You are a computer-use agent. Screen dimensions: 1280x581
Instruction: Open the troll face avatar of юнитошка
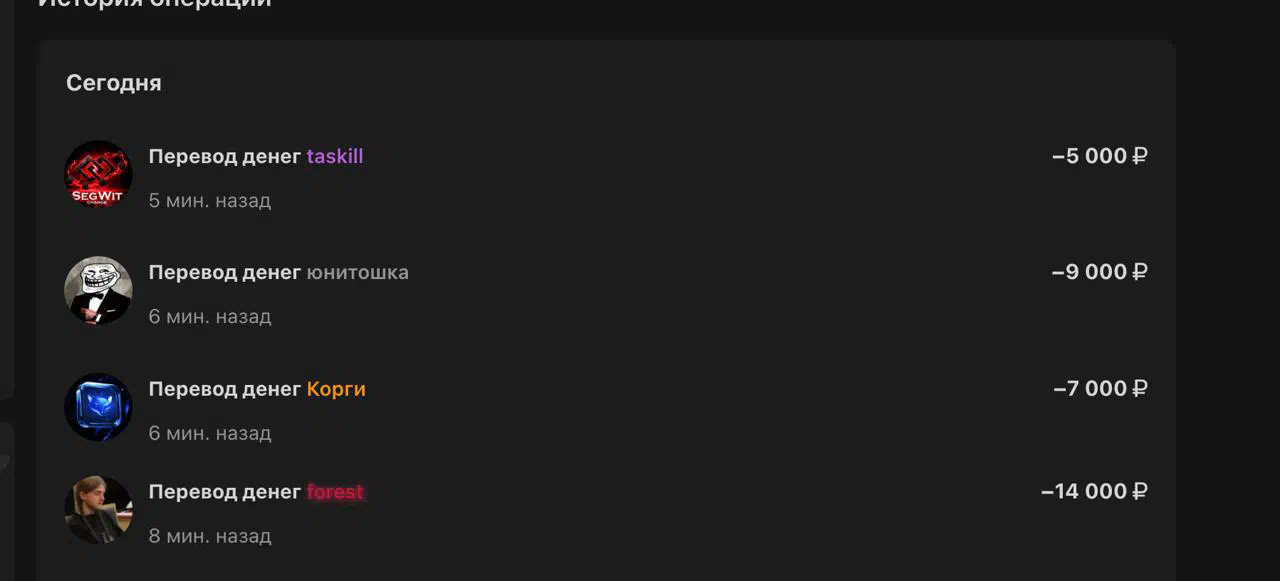pos(98,290)
